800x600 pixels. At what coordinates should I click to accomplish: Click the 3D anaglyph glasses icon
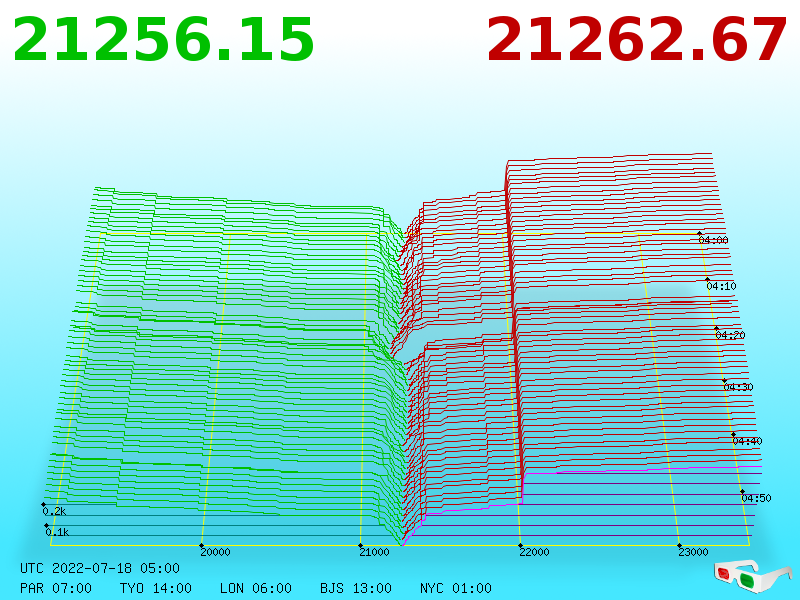(x=753, y=576)
